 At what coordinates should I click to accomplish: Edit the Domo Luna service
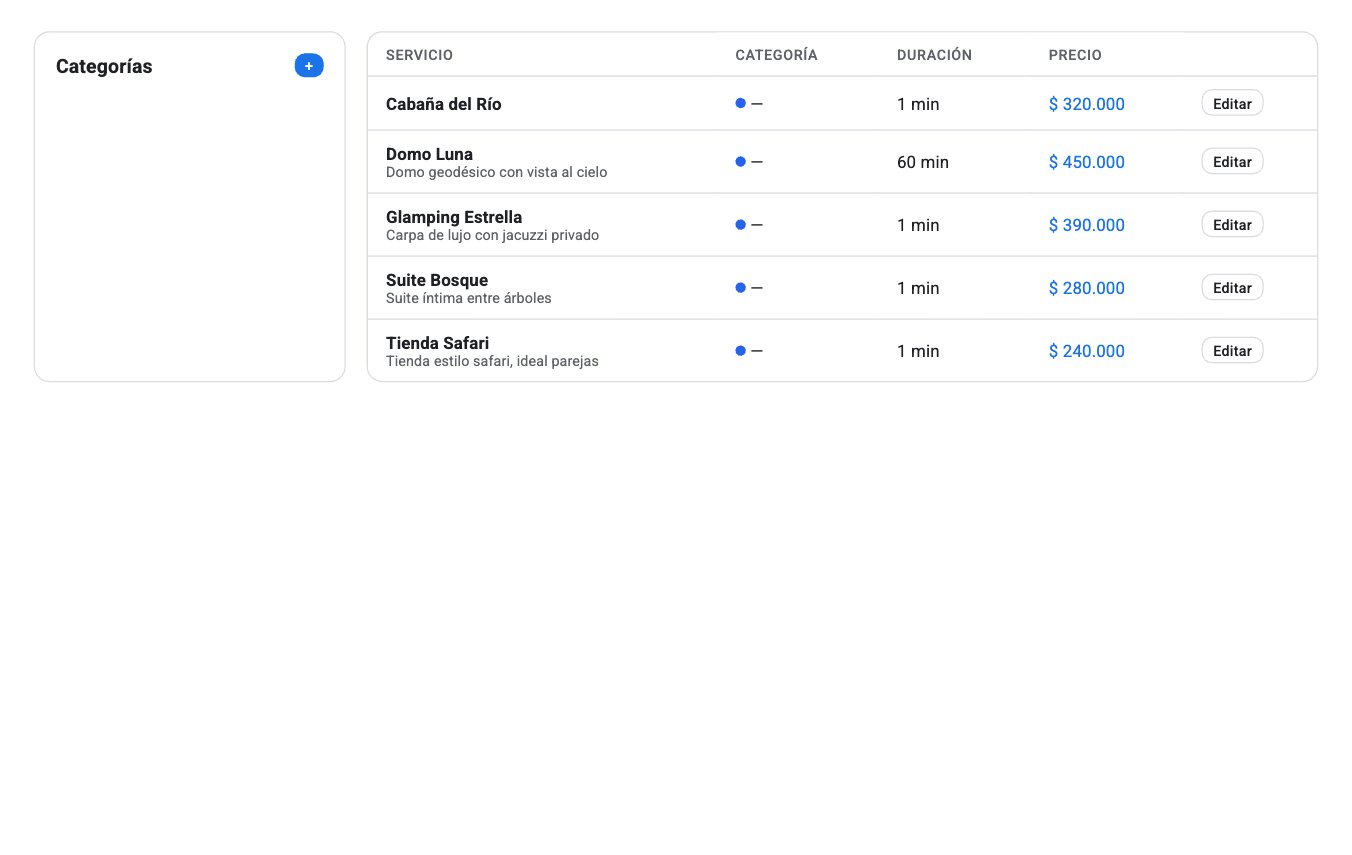coord(1232,161)
